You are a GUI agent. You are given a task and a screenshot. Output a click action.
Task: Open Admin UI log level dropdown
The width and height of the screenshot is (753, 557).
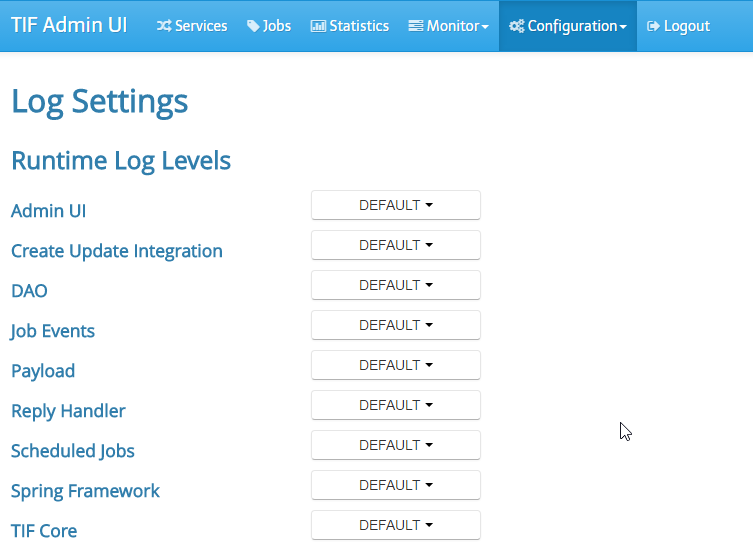[x=396, y=205]
